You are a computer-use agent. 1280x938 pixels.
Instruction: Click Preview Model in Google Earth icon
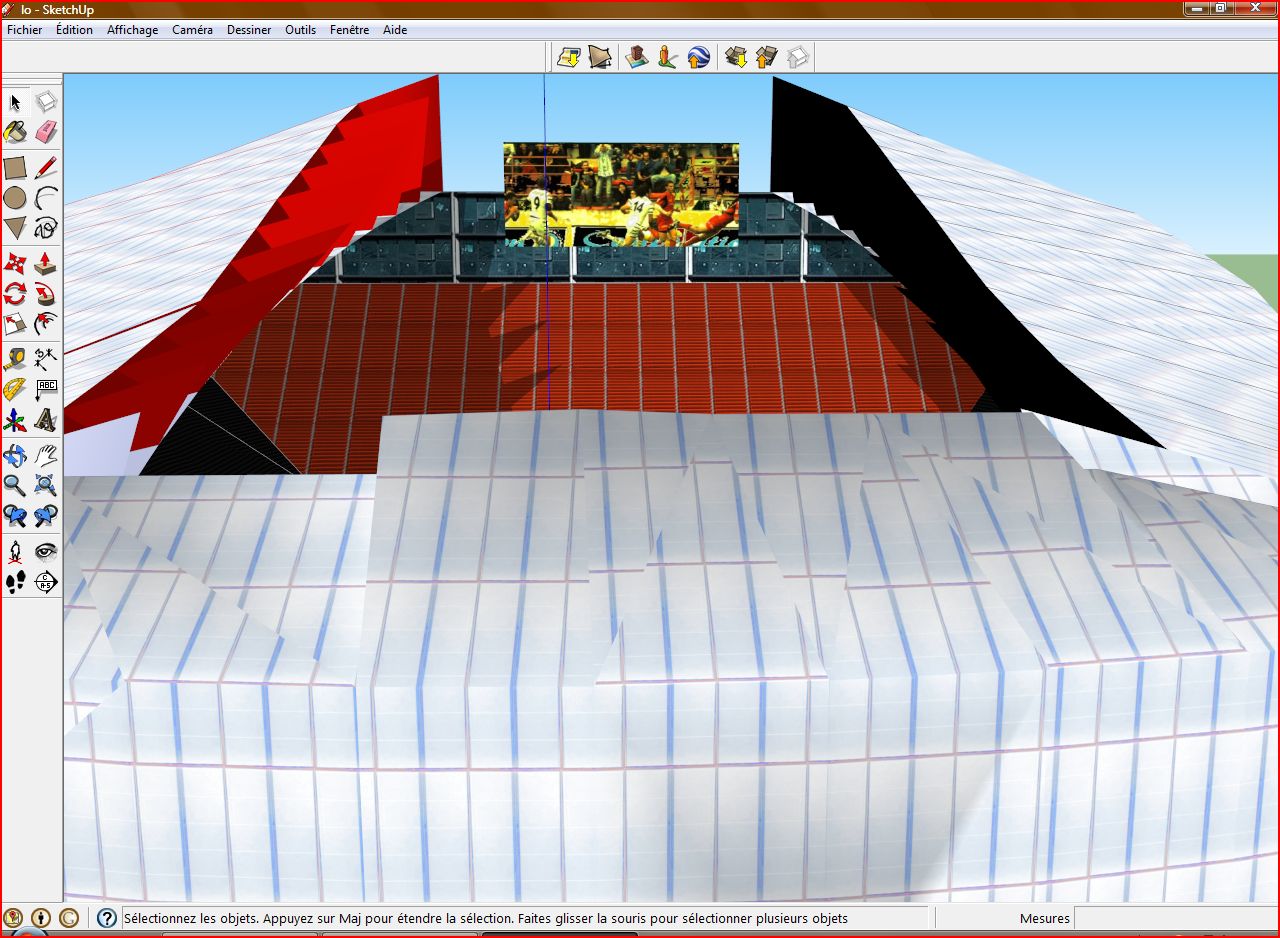point(699,57)
